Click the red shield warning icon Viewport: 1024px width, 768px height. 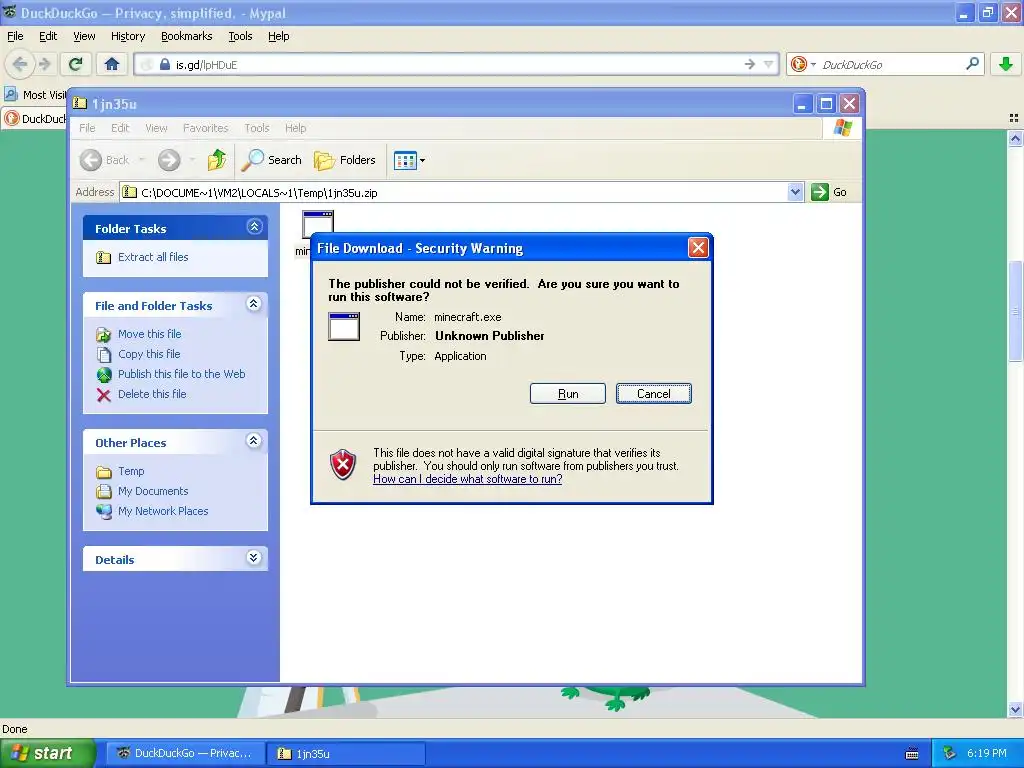[343, 464]
